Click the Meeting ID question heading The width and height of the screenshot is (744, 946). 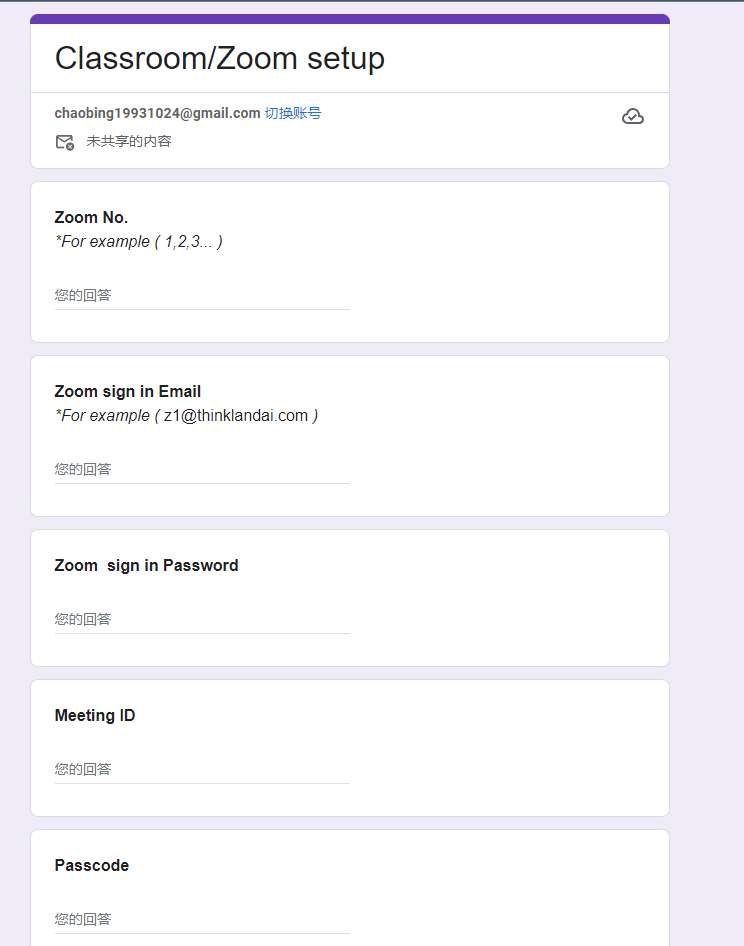pos(94,716)
